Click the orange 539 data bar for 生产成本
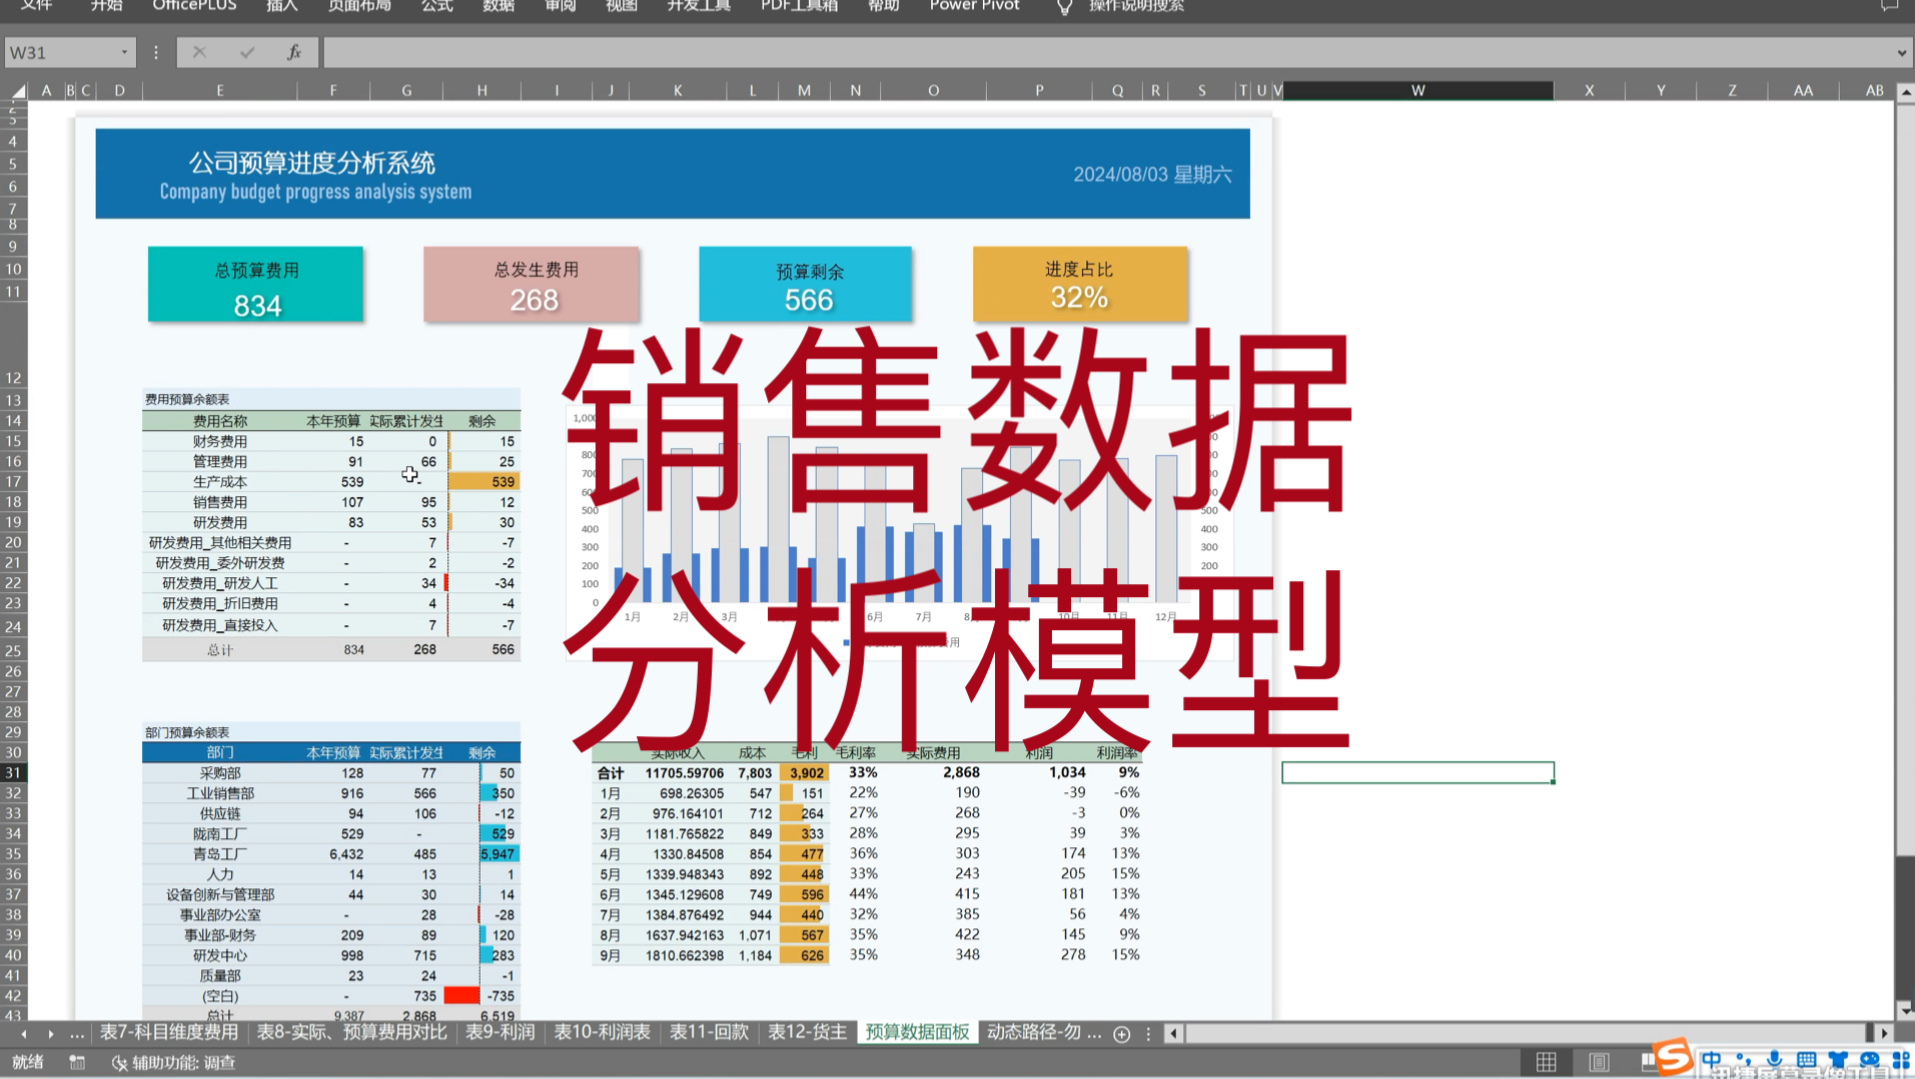 point(484,482)
